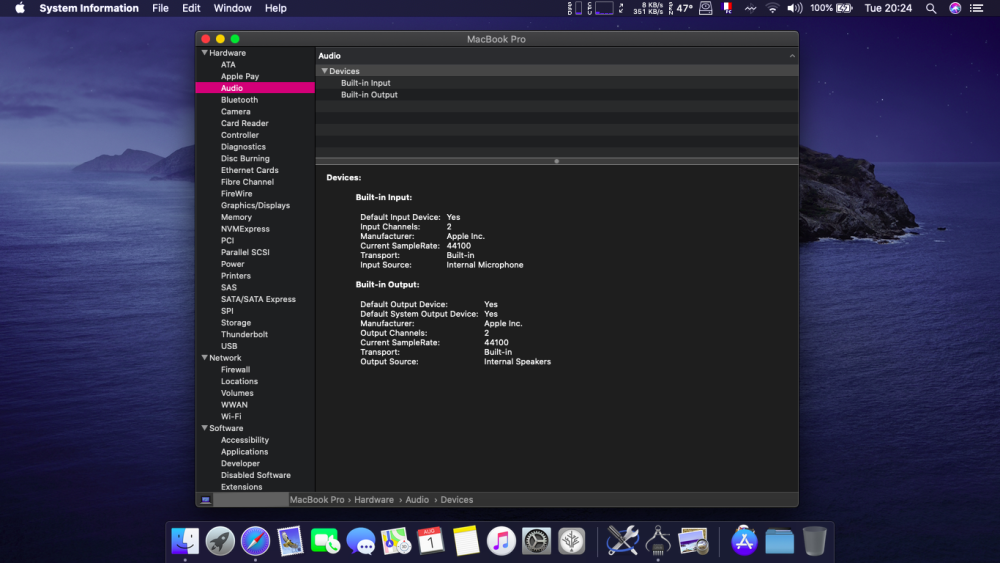
Task: Click the 'Internal Microphone' value text
Action: [x=485, y=265]
